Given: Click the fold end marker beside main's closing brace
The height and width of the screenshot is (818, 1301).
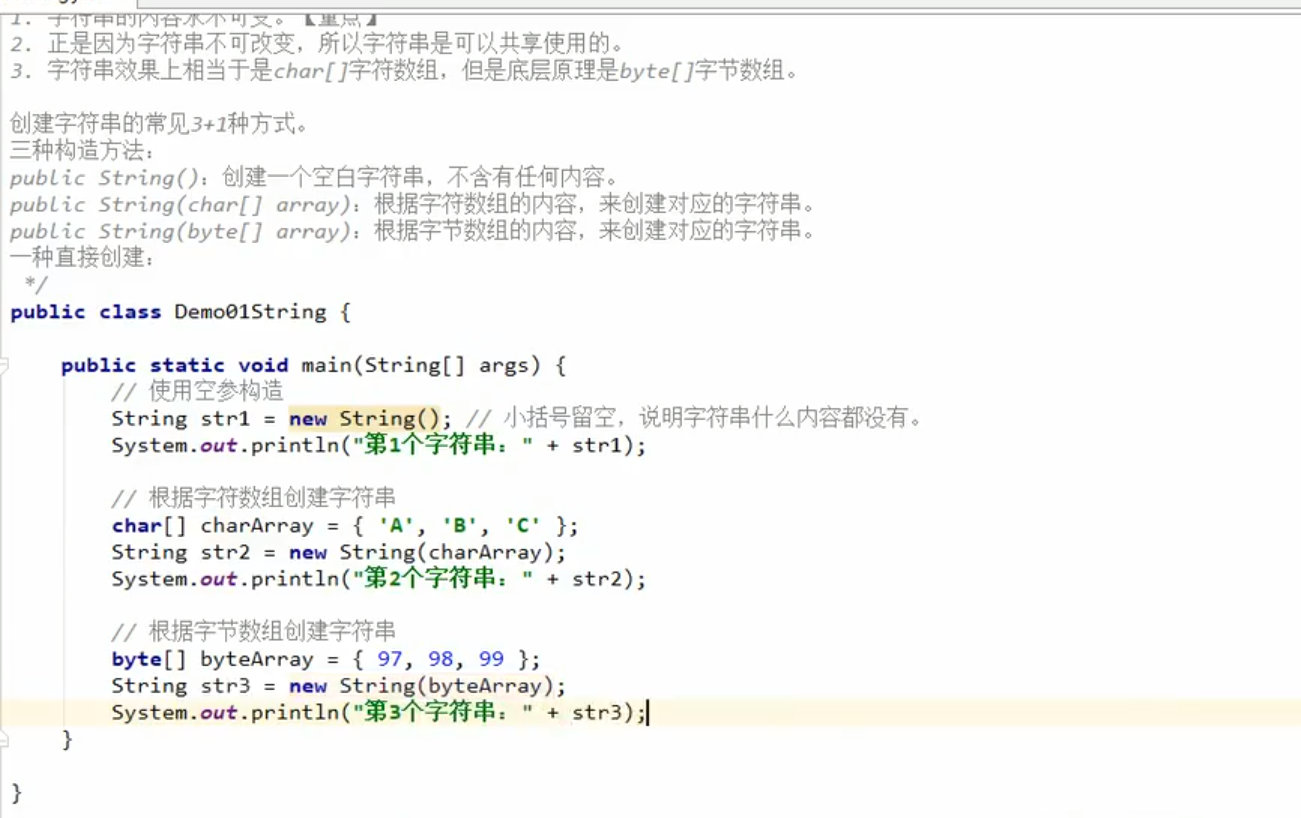Looking at the screenshot, I should tap(3, 740).
